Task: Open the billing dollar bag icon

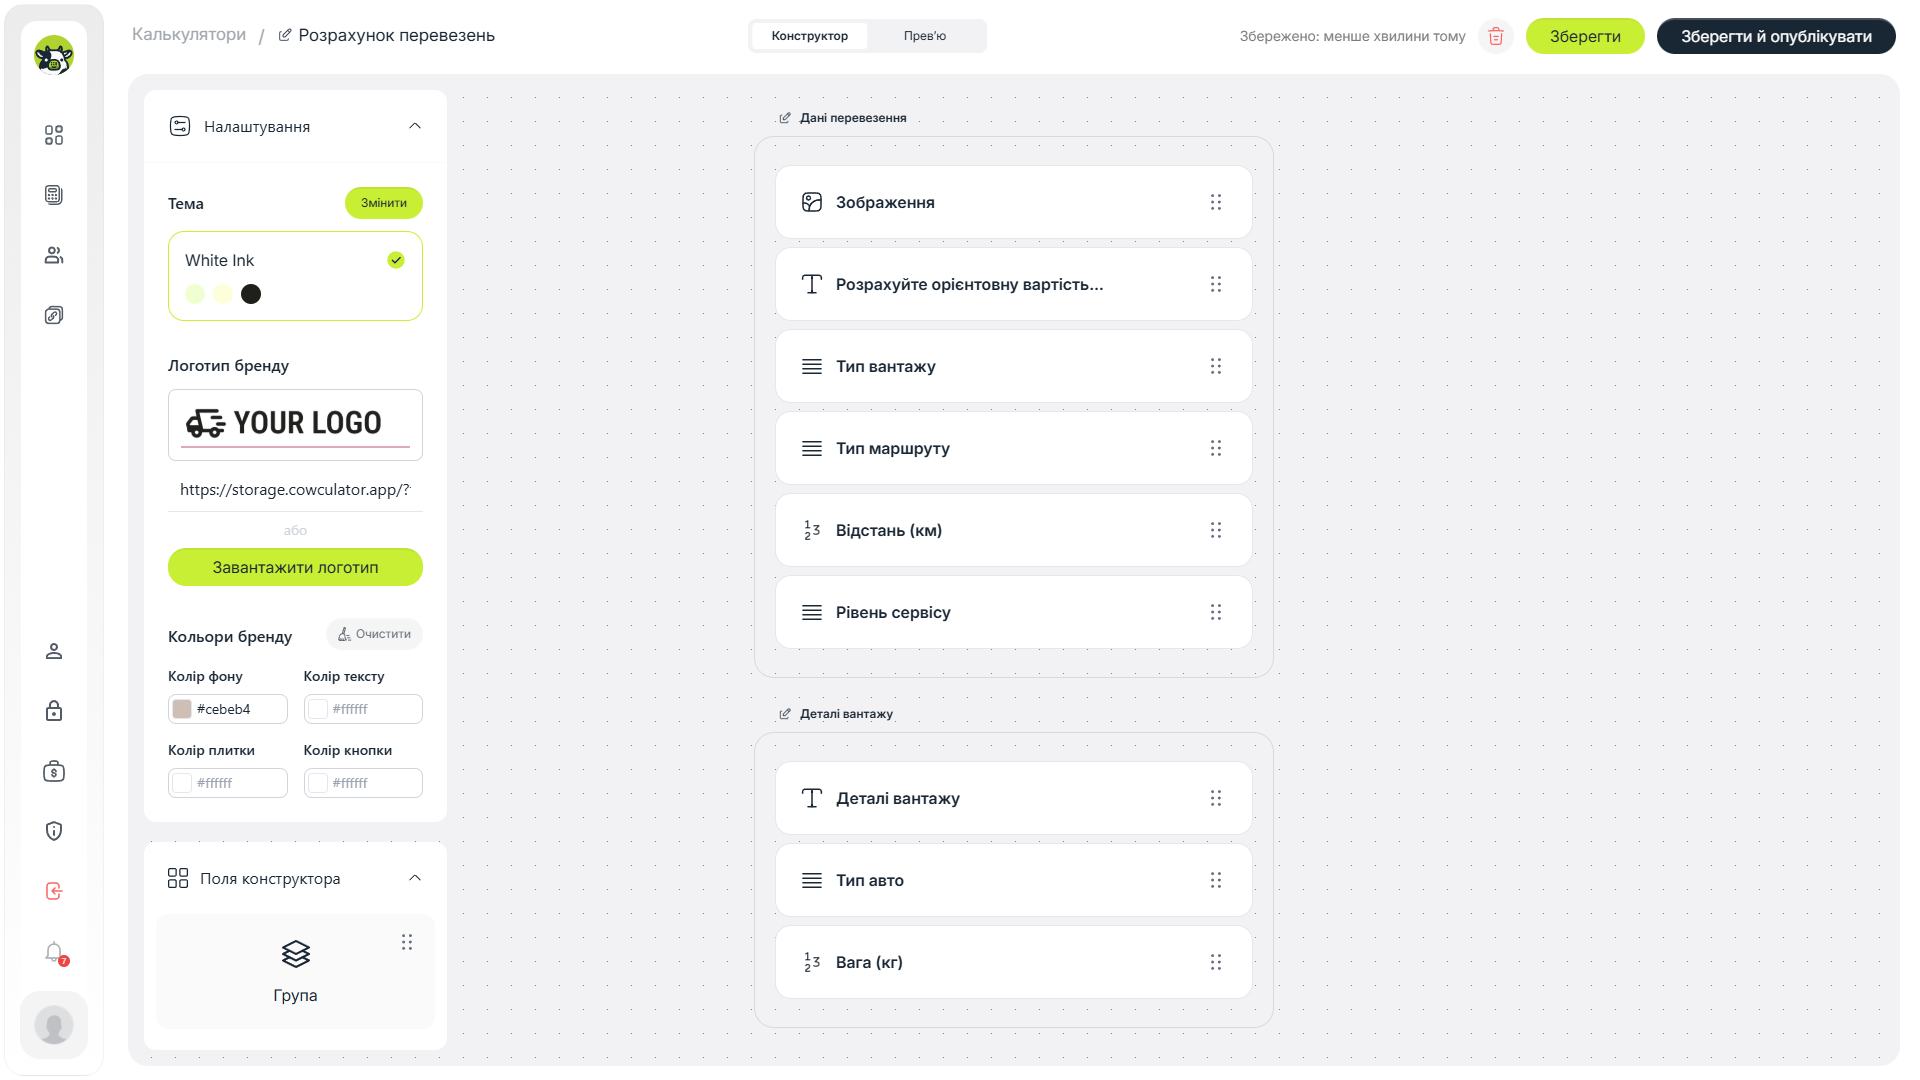Action: click(54, 771)
